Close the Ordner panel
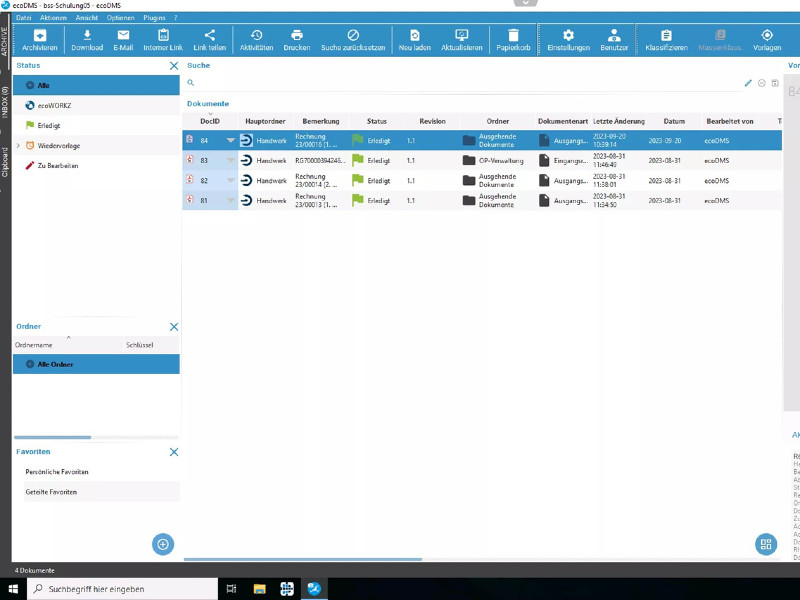This screenshot has height=600, width=800. (x=174, y=327)
